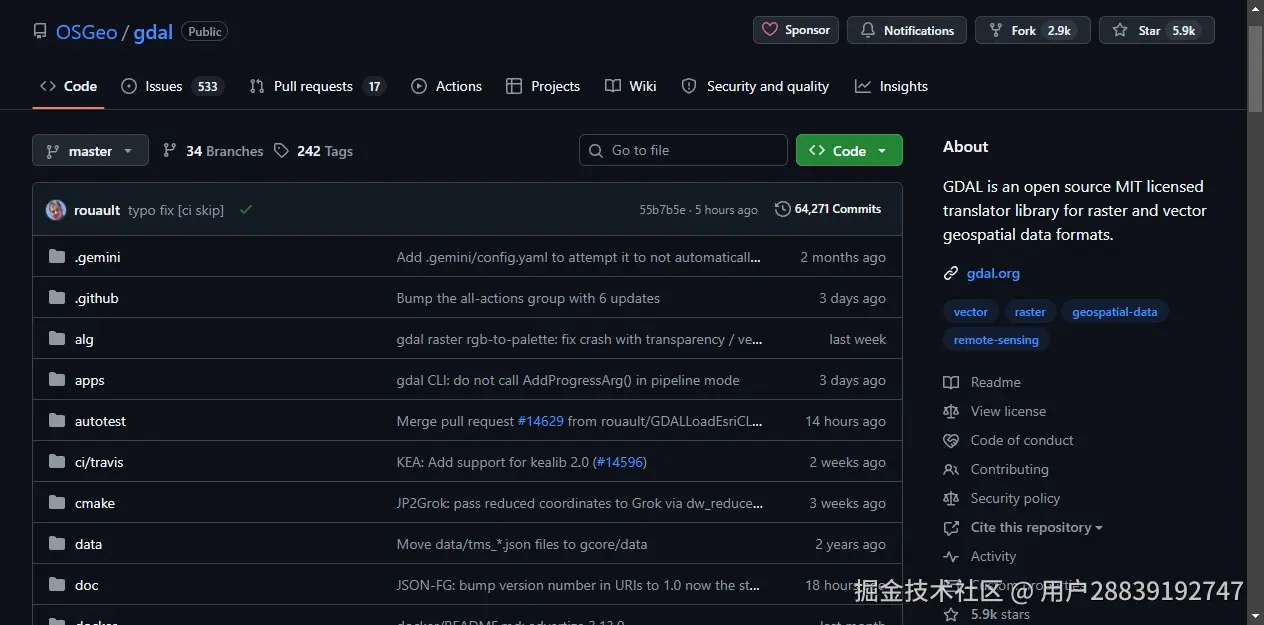Open pull request #14596 link
Screen dimensions: 1264x625
(x=619, y=462)
